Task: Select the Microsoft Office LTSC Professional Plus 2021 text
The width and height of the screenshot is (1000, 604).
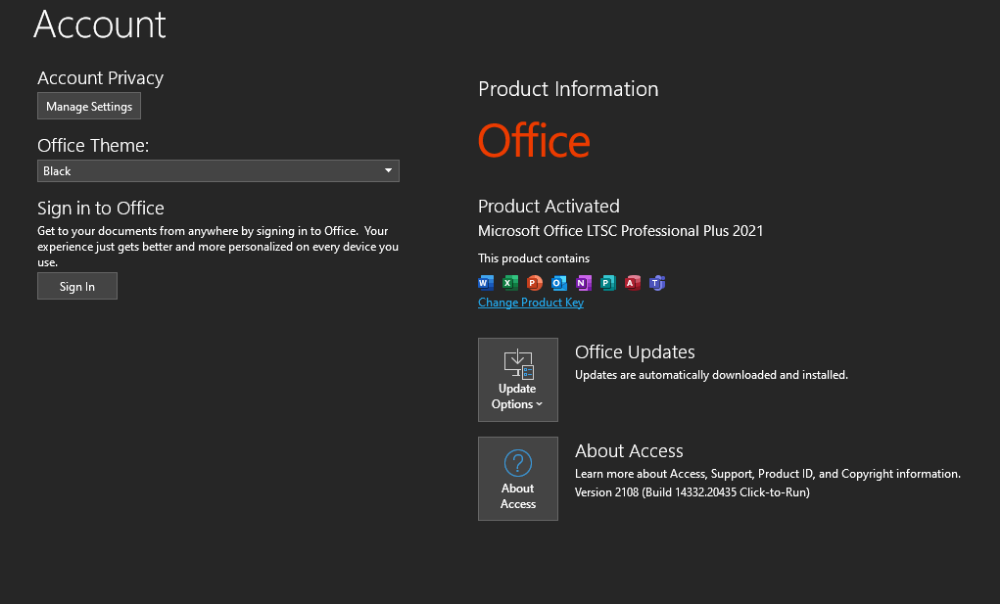Action: pyautogui.click(x=621, y=231)
